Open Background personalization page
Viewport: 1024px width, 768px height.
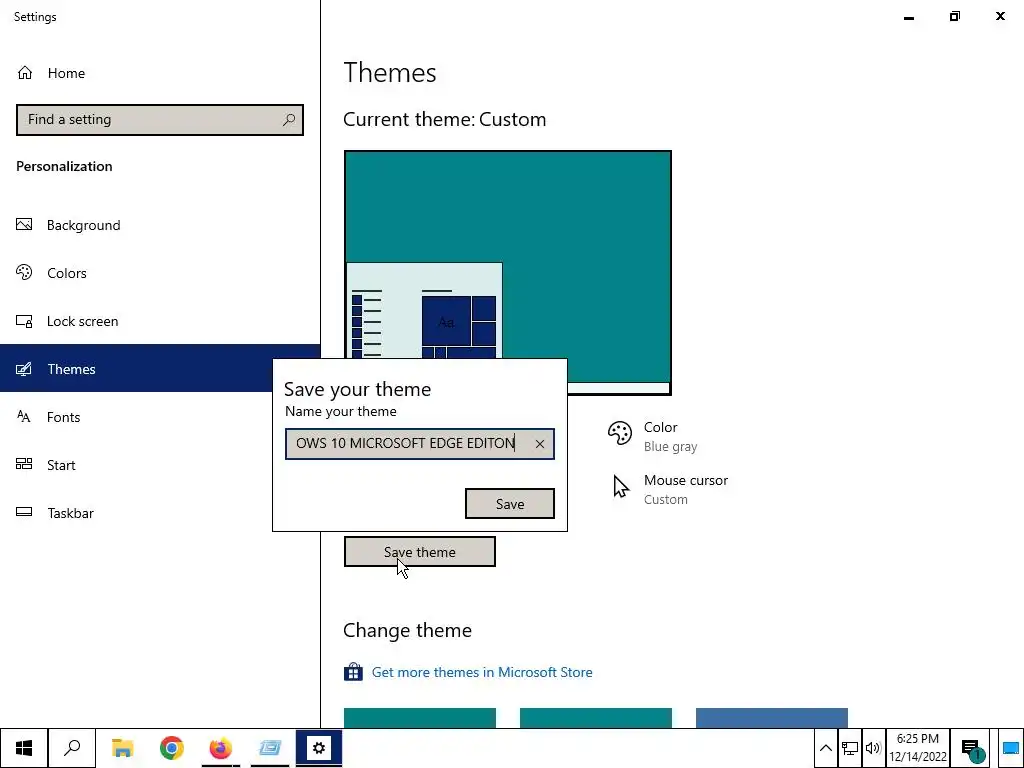tap(160, 225)
